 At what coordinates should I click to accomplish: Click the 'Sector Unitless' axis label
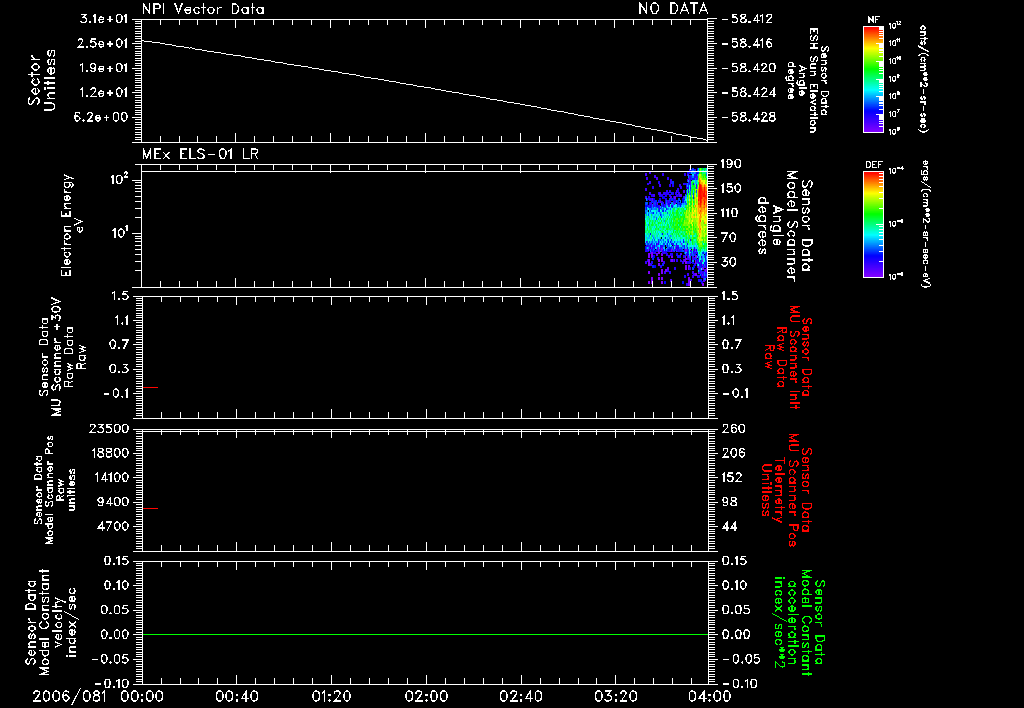click(42, 80)
